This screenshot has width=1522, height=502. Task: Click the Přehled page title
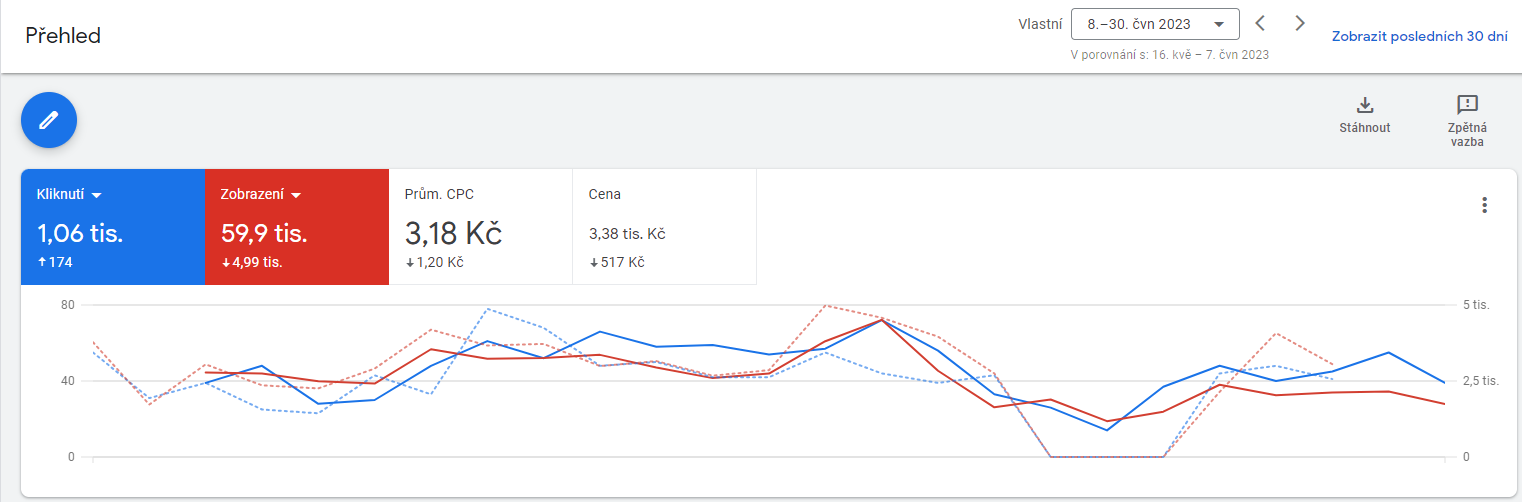[x=63, y=36]
